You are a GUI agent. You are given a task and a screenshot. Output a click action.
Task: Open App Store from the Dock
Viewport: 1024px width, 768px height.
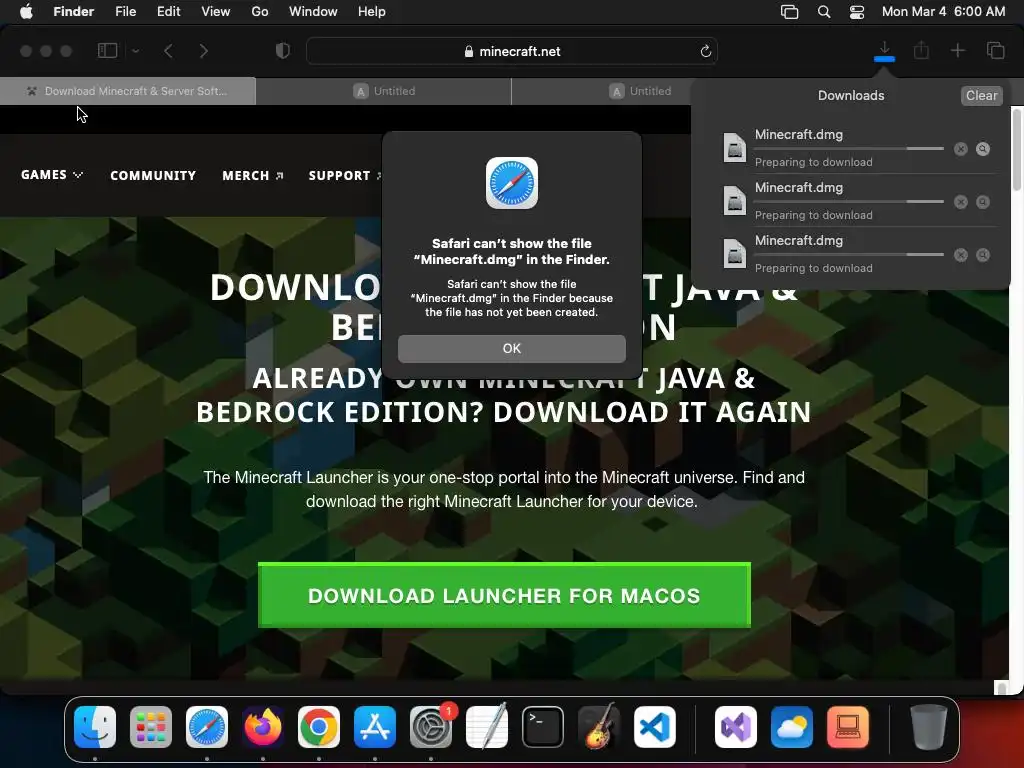click(x=375, y=727)
